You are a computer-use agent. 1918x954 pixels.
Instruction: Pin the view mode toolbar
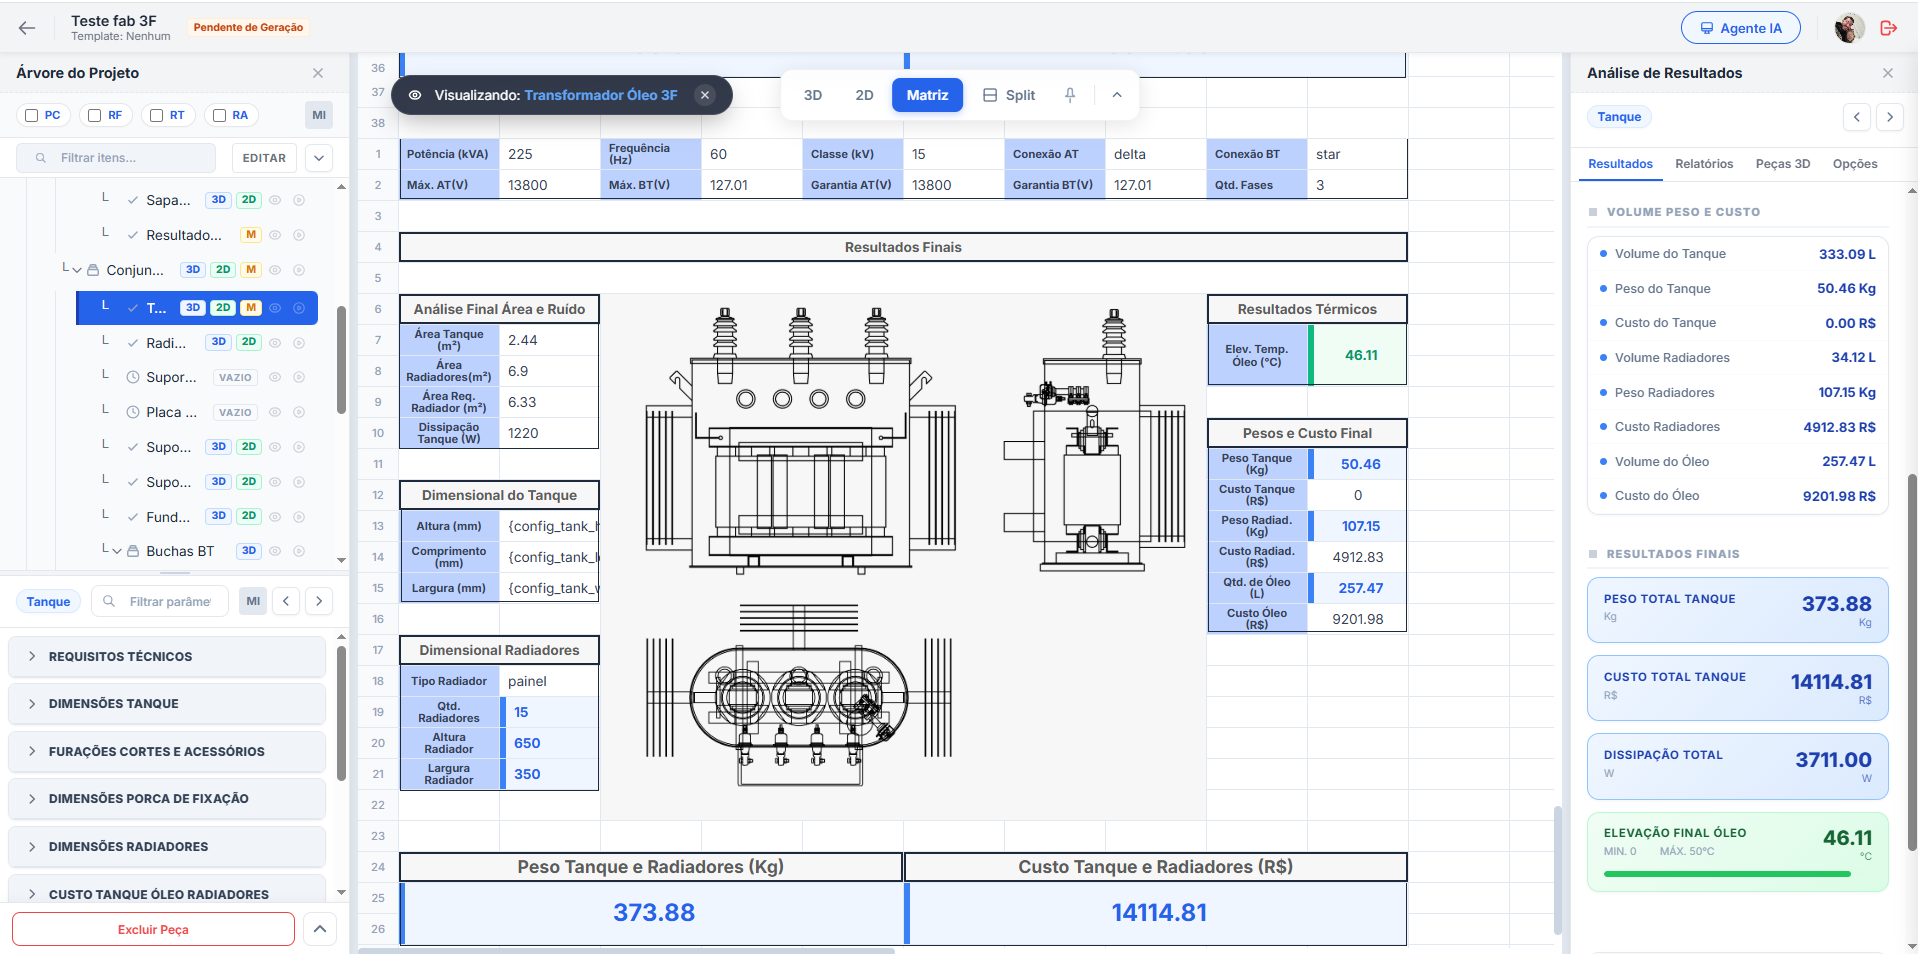1070,95
